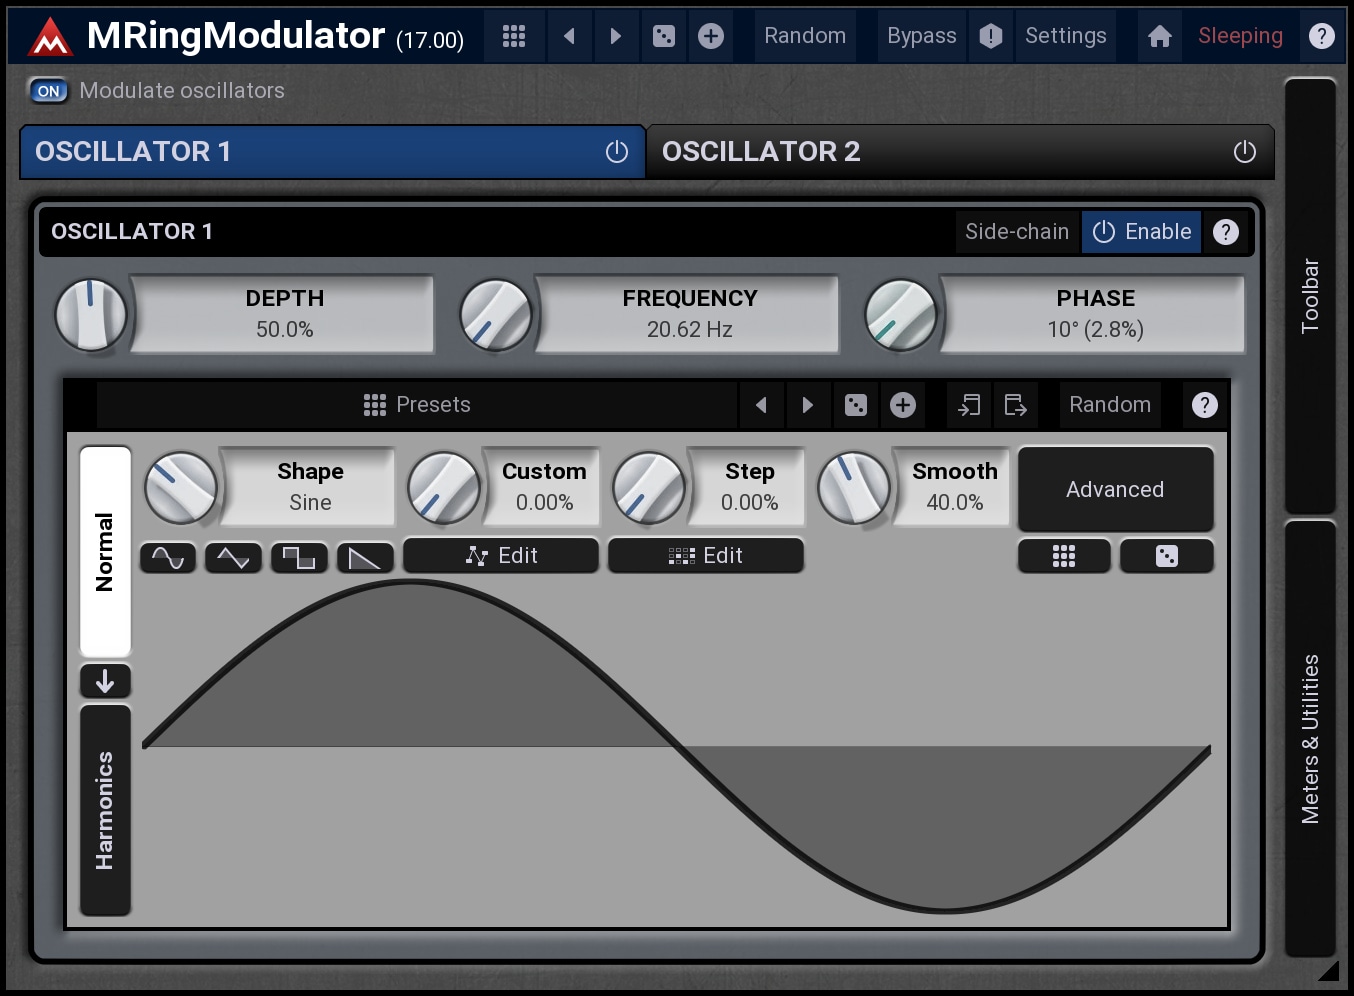Expand the Meters & Utilities panel
This screenshot has width=1354, height=996.
coord(1310,738)
